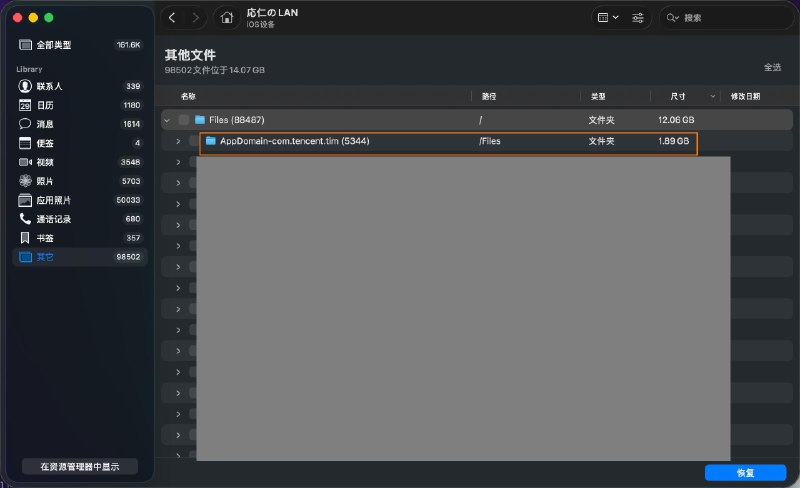Viewport: 800px width, 488px height.
Task: Open the filter settings sliders icon
Action: (638, 18)
